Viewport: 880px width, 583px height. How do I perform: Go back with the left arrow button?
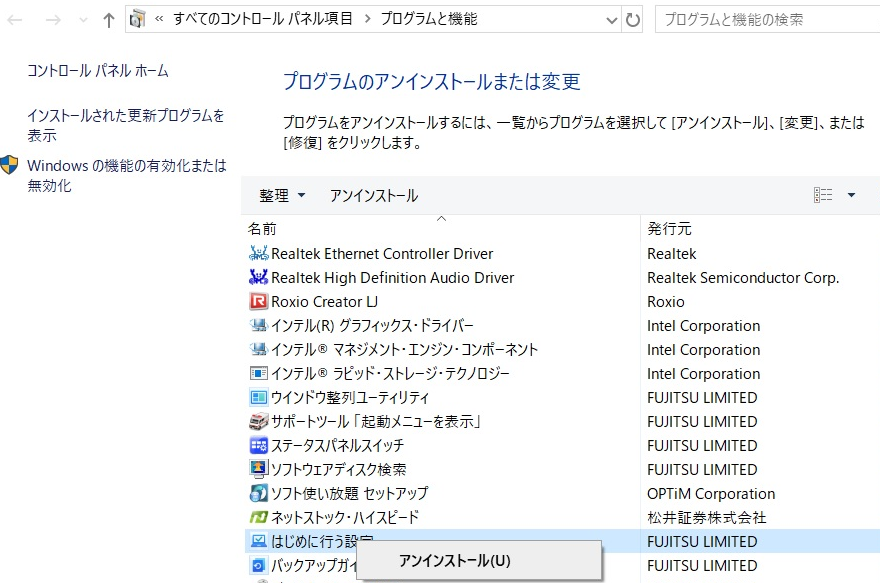point(15,20)
